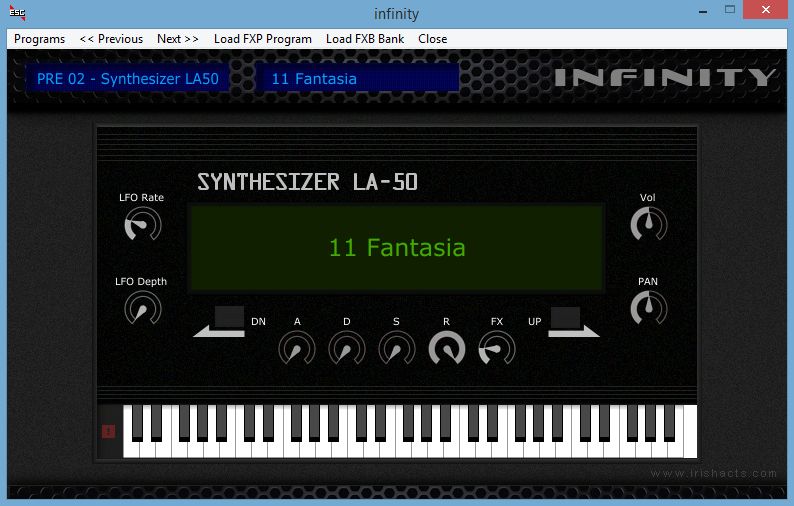Minimize the infinity window
794x506 pixels.
703,11
